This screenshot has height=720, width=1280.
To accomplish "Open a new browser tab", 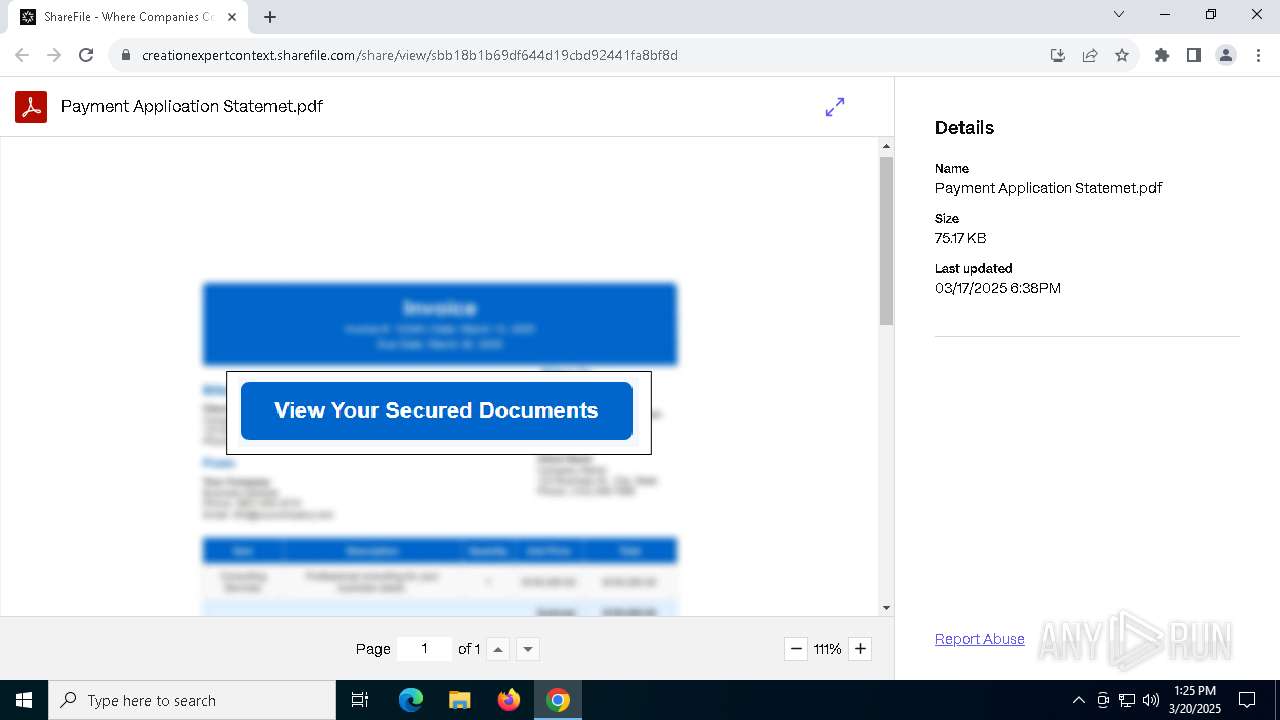I will [x=270, y=17].
